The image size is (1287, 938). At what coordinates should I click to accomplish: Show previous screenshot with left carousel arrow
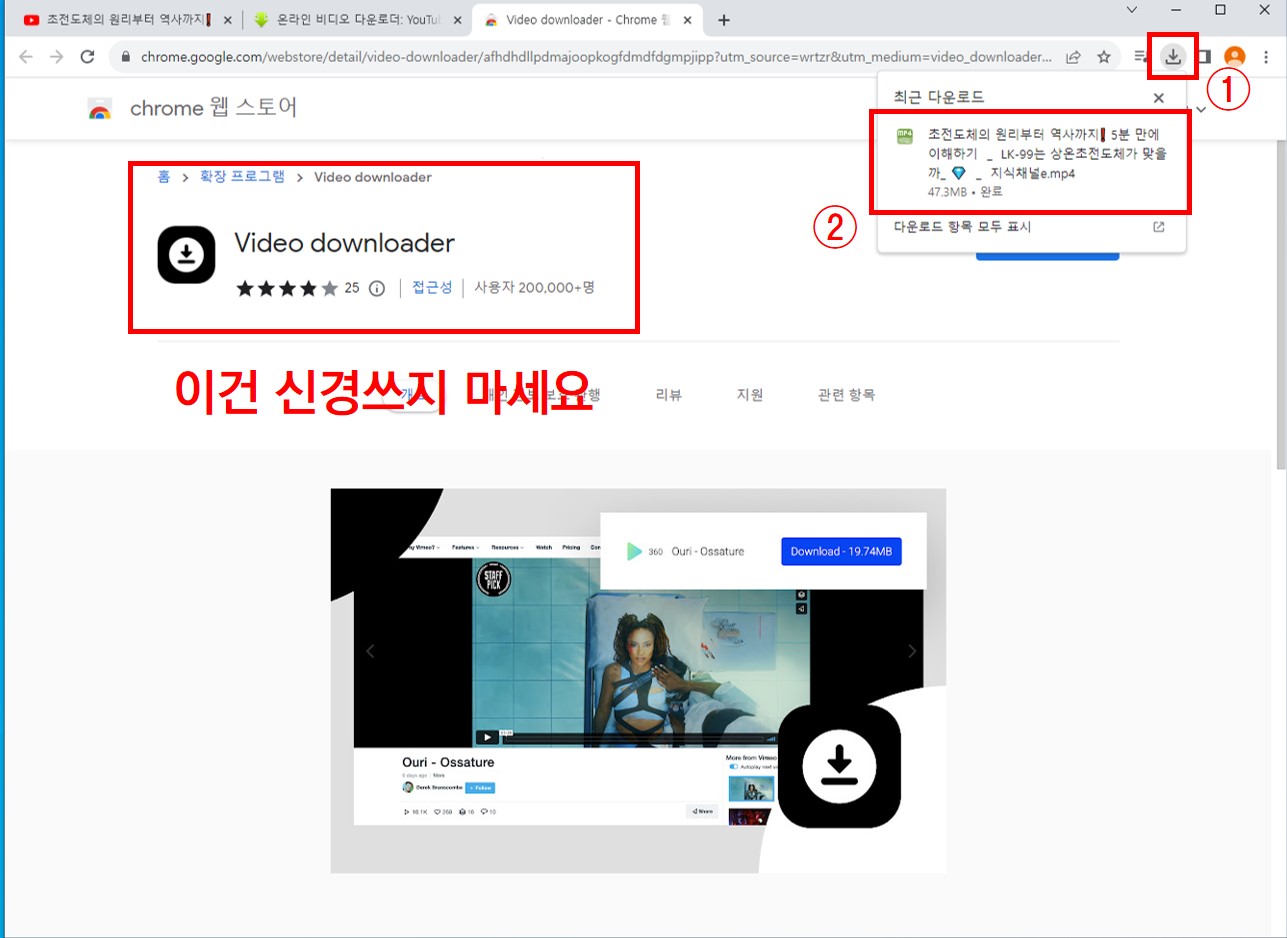[x=370, y=652]
